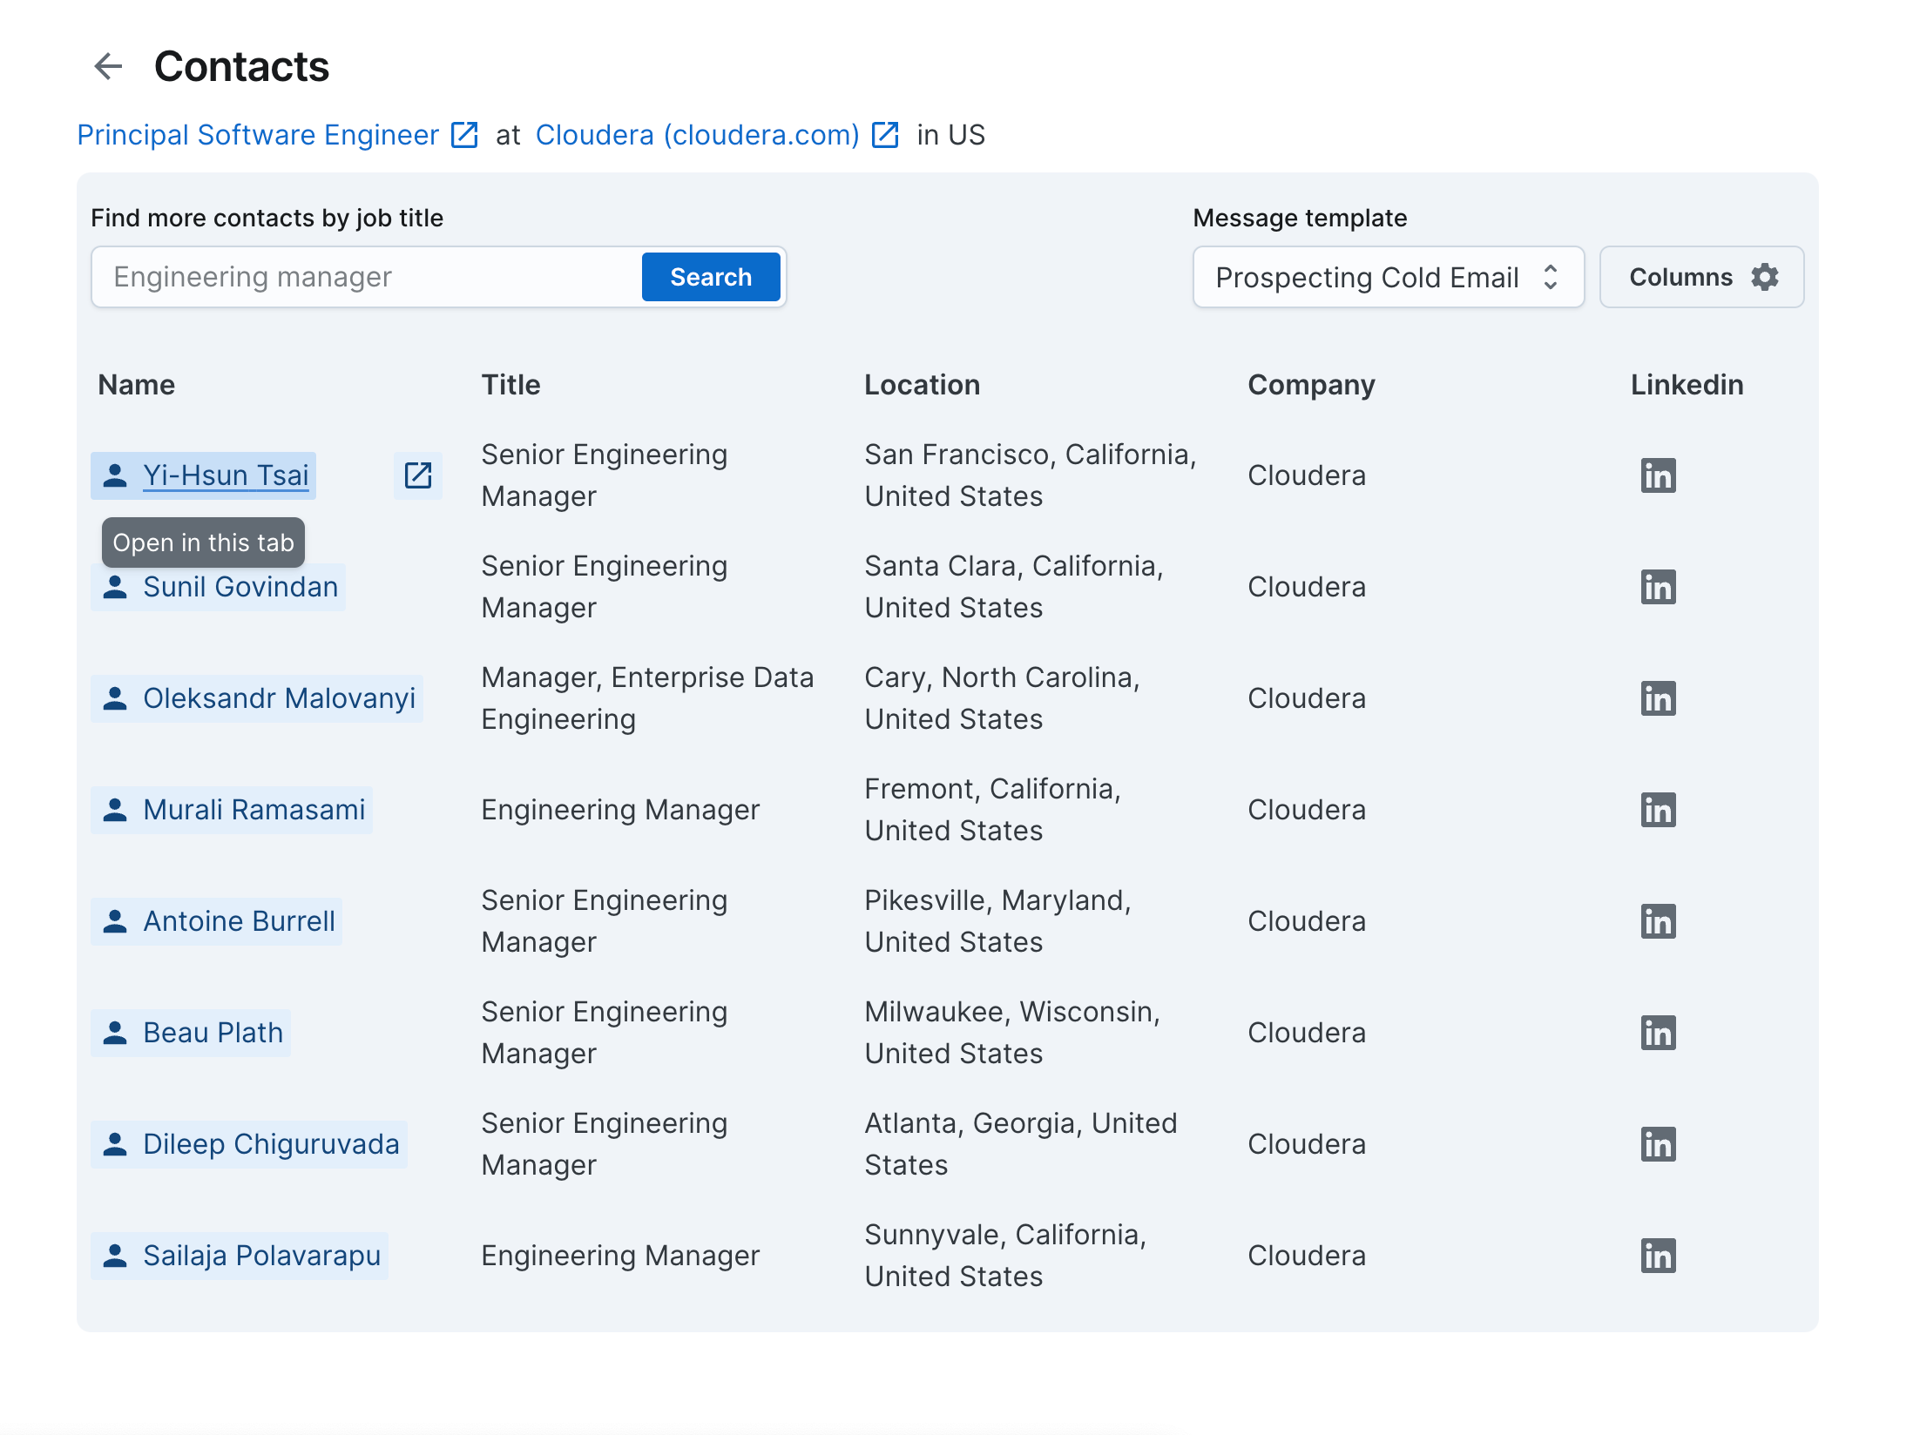Viewport: 1920px width, 1435px height.
Task: Open LinkedIn profile for Dileep Chiguruvada
Action: 1658,1145
